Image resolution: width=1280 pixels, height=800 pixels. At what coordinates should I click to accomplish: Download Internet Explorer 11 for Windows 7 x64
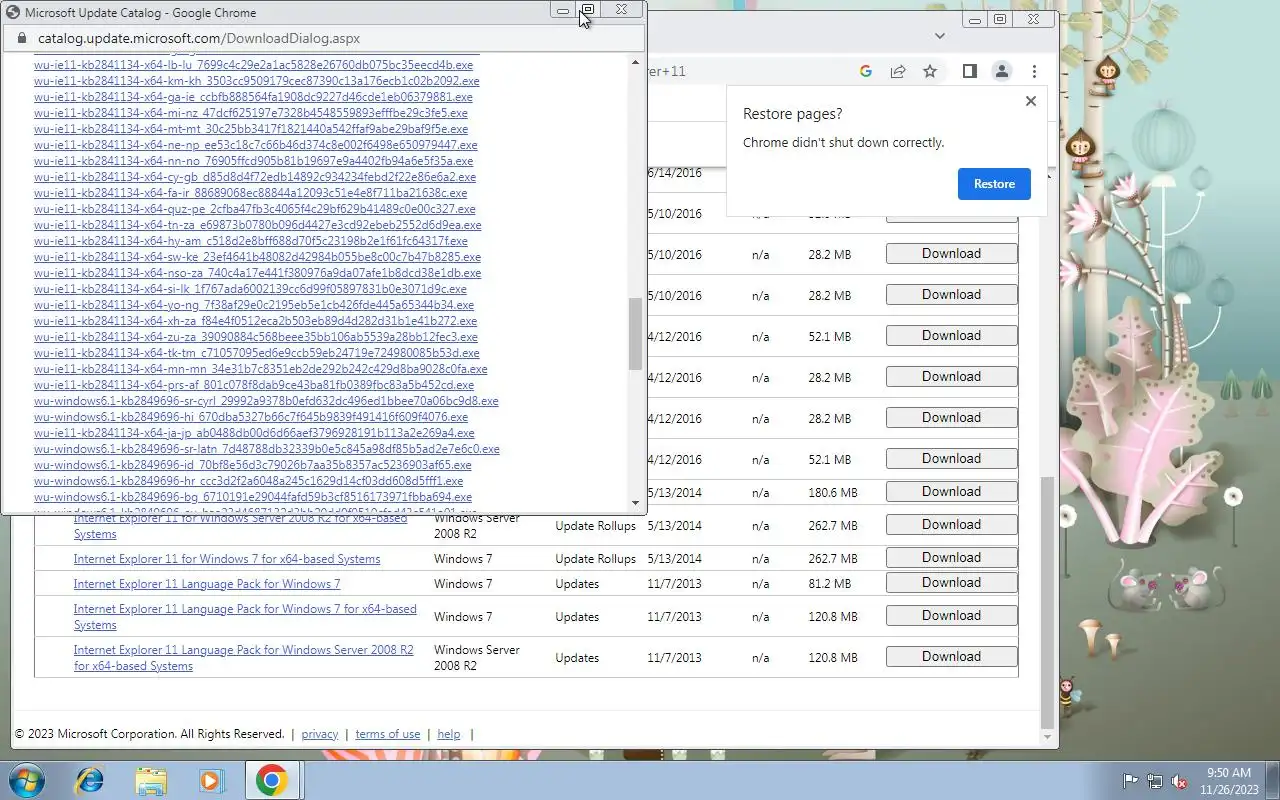[951, 557]
